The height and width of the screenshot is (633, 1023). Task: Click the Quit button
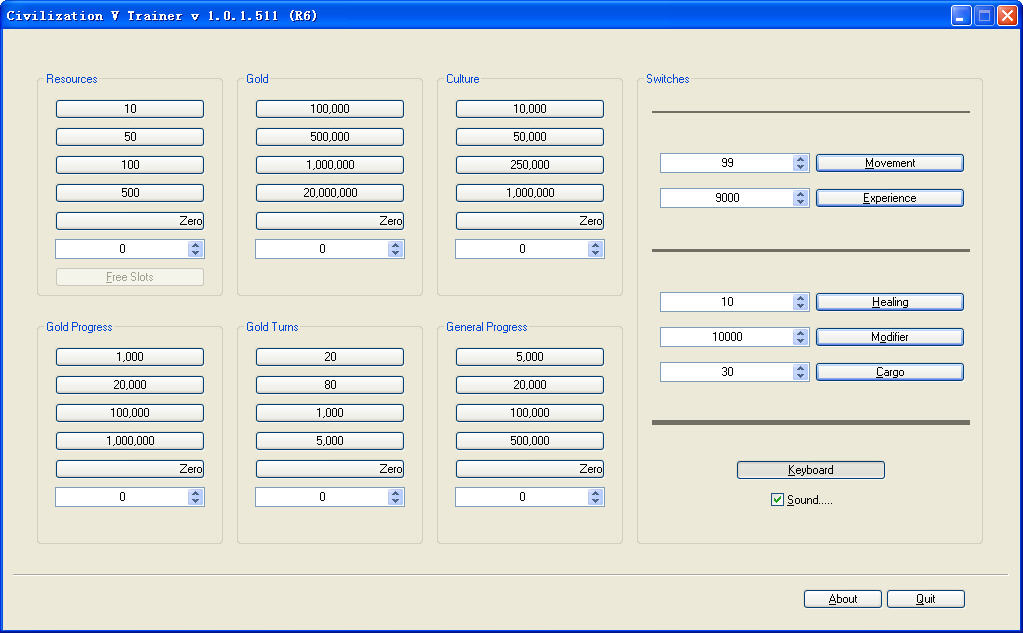926,599
